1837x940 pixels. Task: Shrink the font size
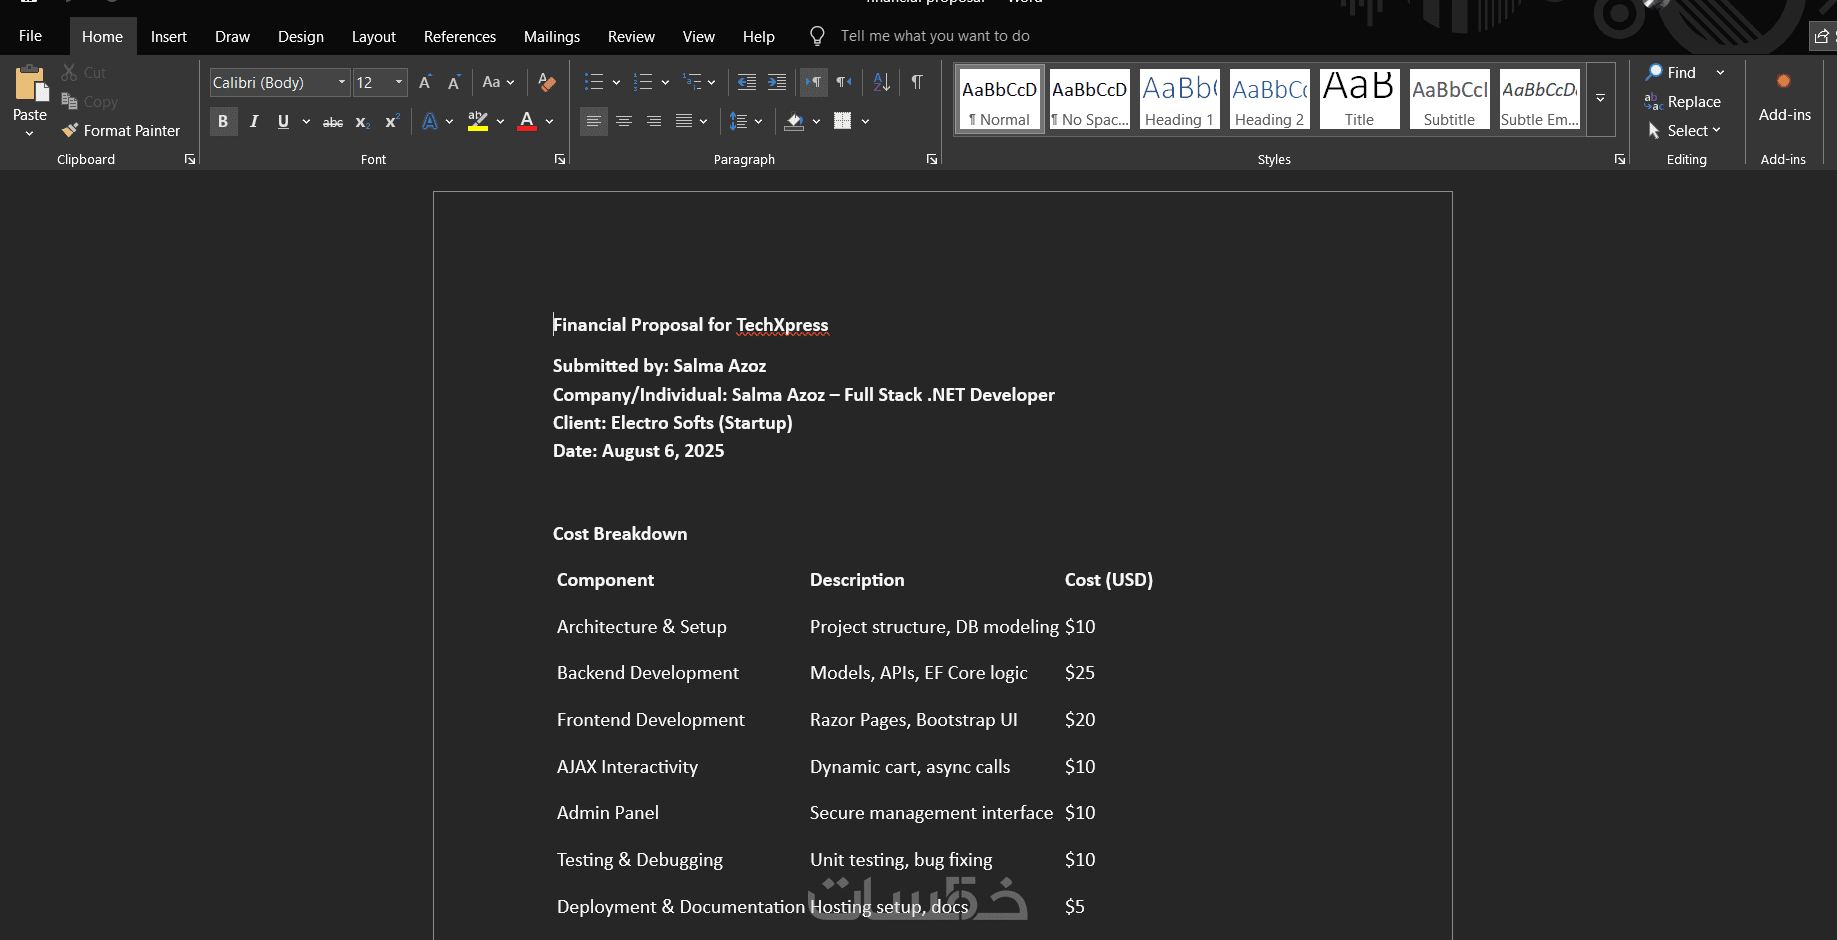coord(454,82)
